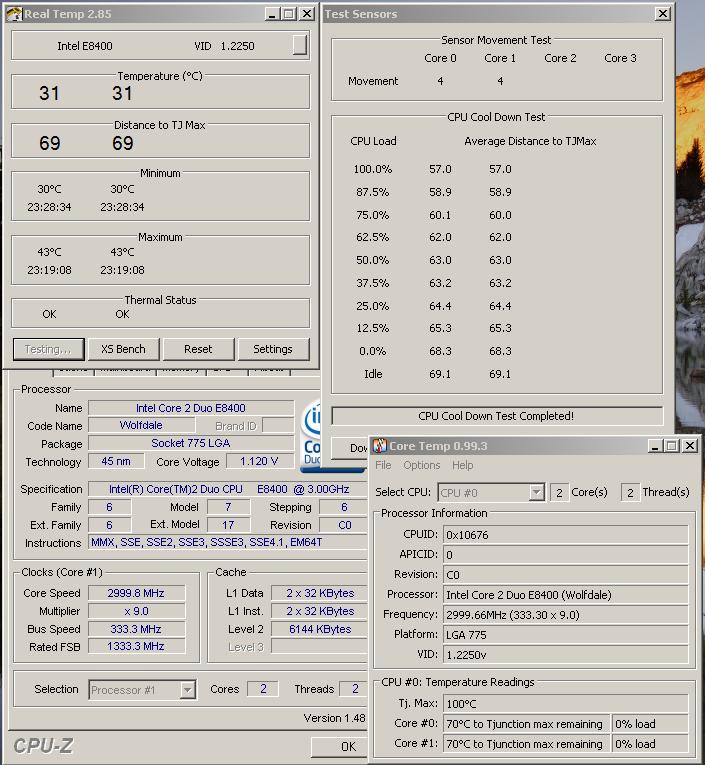This screenshot has height=765, width=705.
Task: Click the Core Temp title bar icon
Action: 380,445
